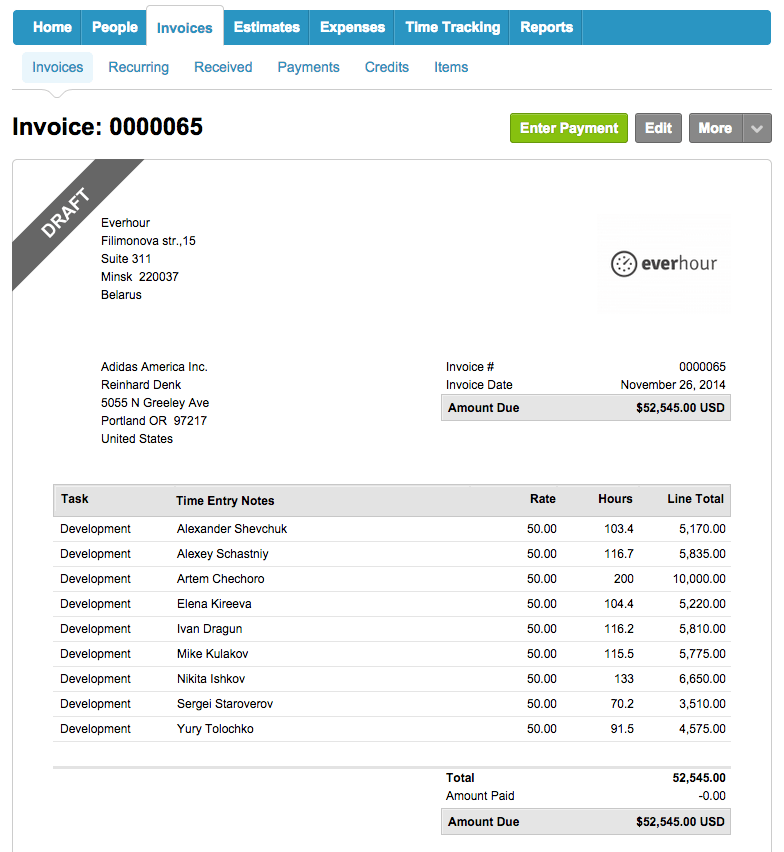Viewport: 784px width, 852px height.
Task: Click the Everhour logo image
Action: [664, 264]
